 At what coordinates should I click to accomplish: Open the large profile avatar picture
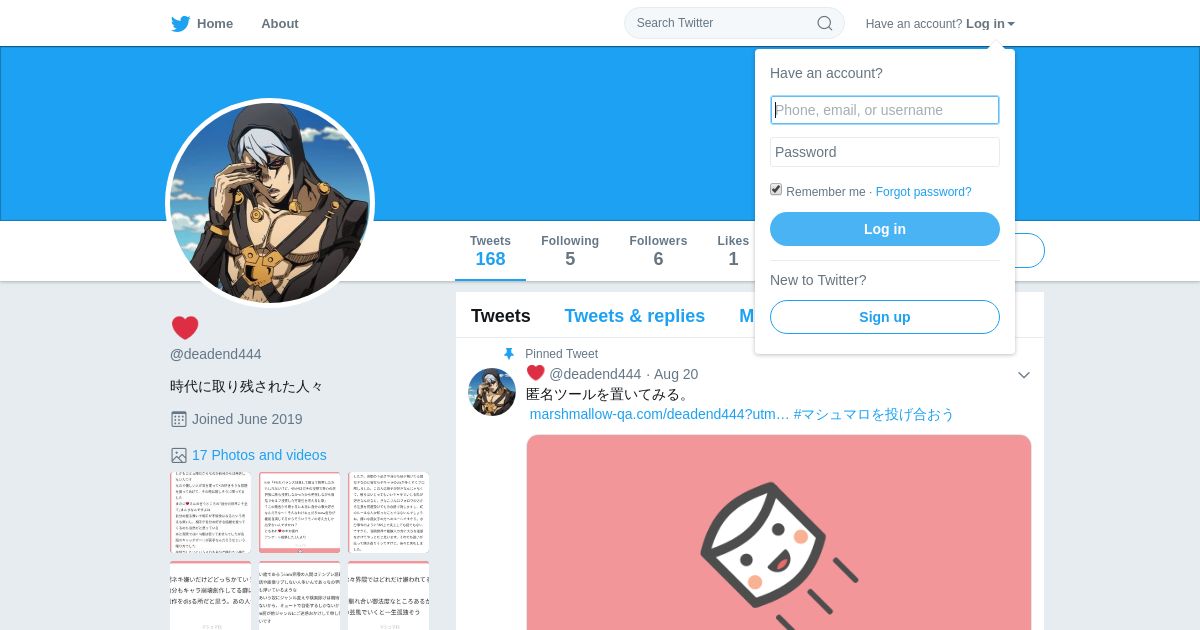click(270, 203)
